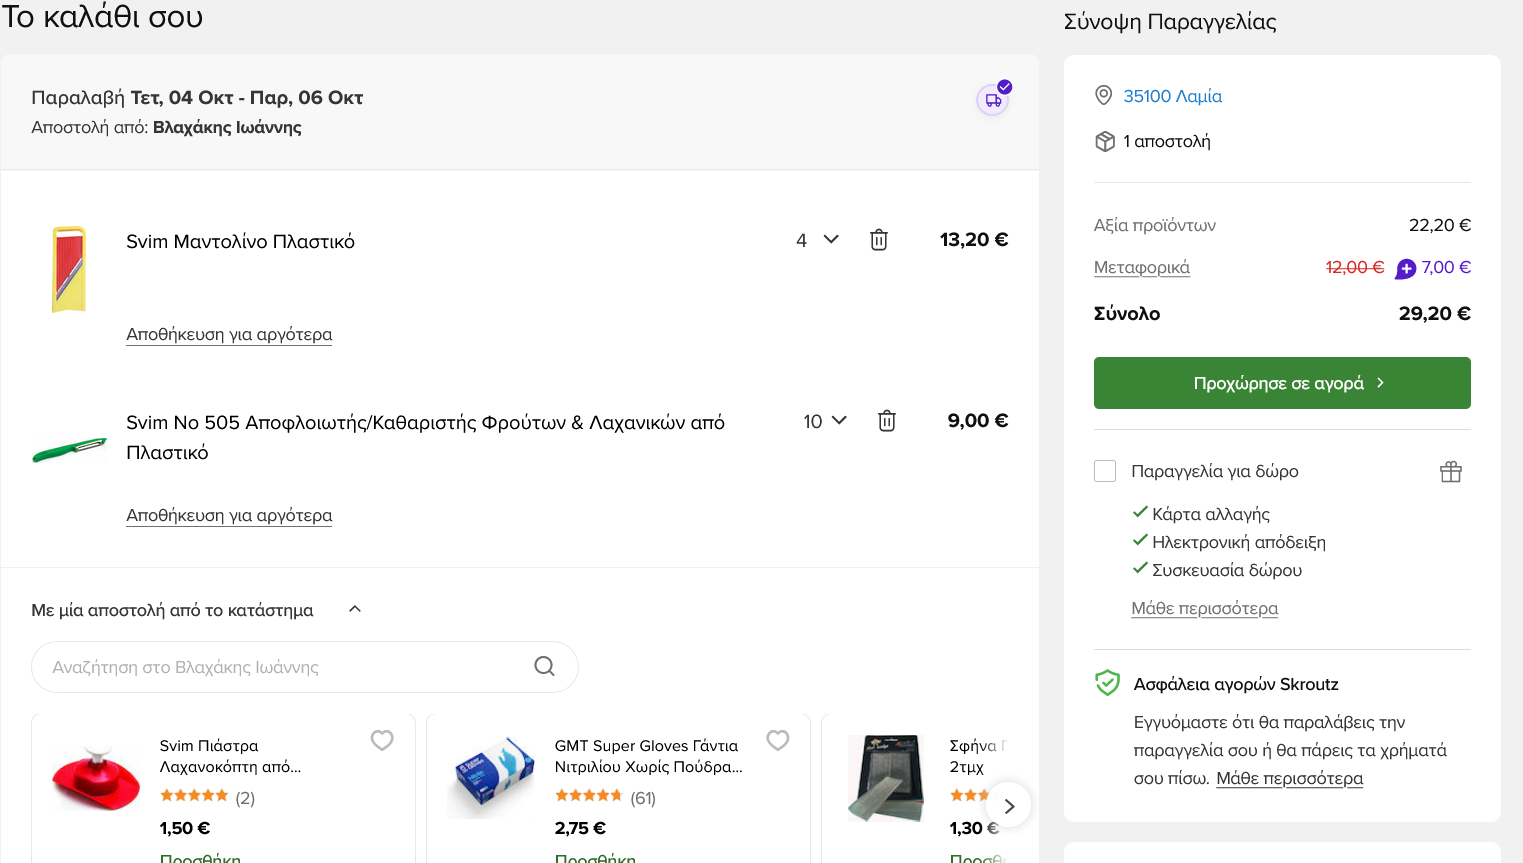Open Μάθε περισσότερα under gift options
The image size is (1523, 863).
click(x=1204, y=608)
